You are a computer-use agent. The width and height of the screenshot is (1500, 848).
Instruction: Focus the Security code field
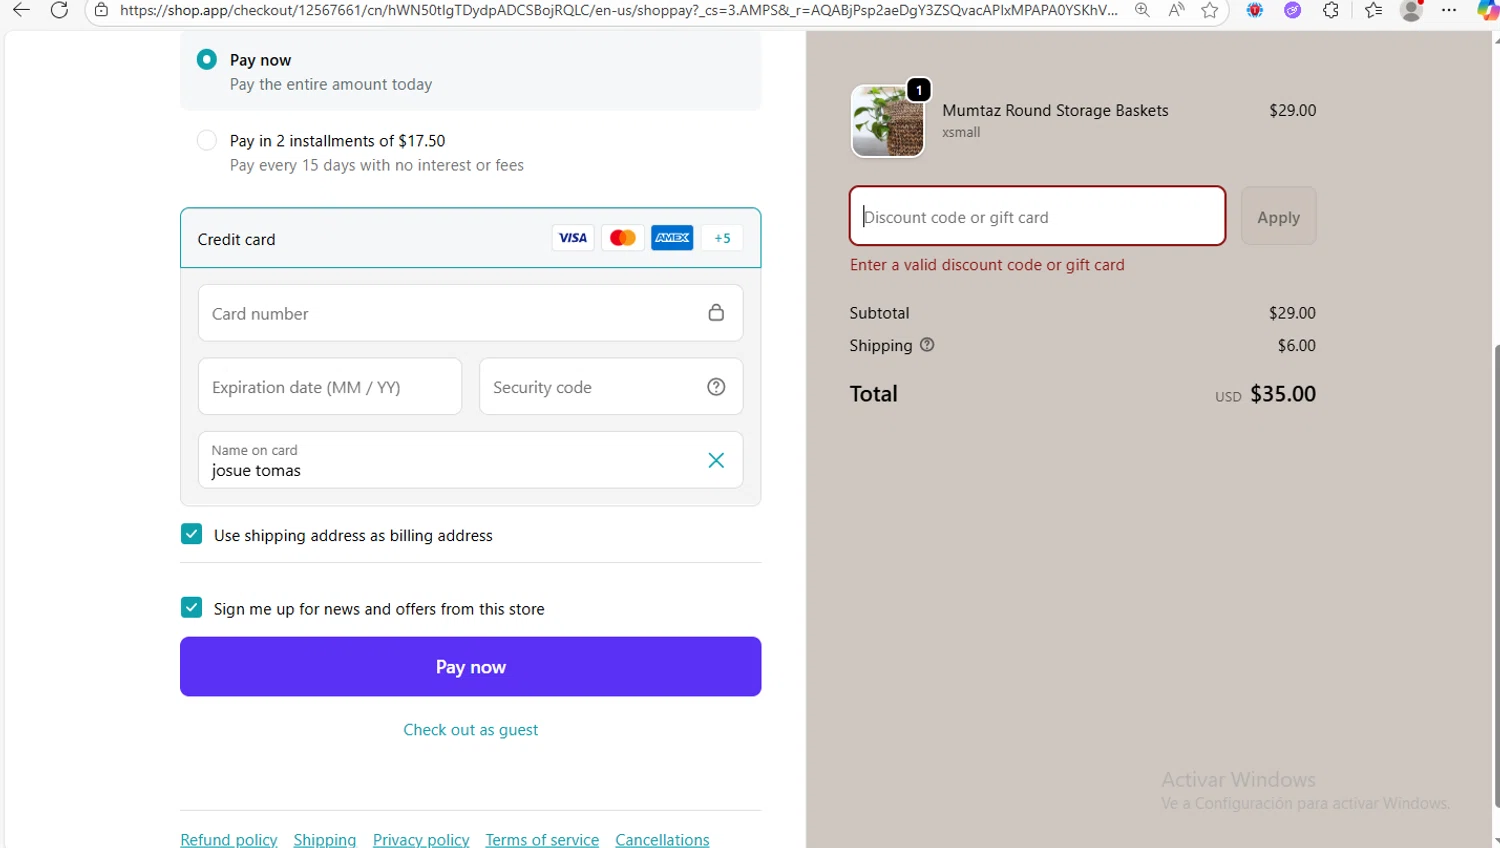click(x=611, y=387)
